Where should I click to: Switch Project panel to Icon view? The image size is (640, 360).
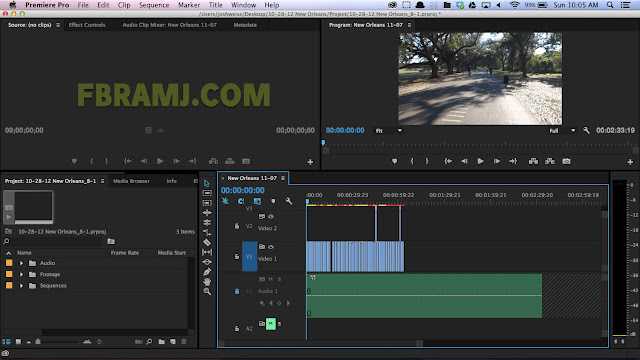(x=18, y=341)
